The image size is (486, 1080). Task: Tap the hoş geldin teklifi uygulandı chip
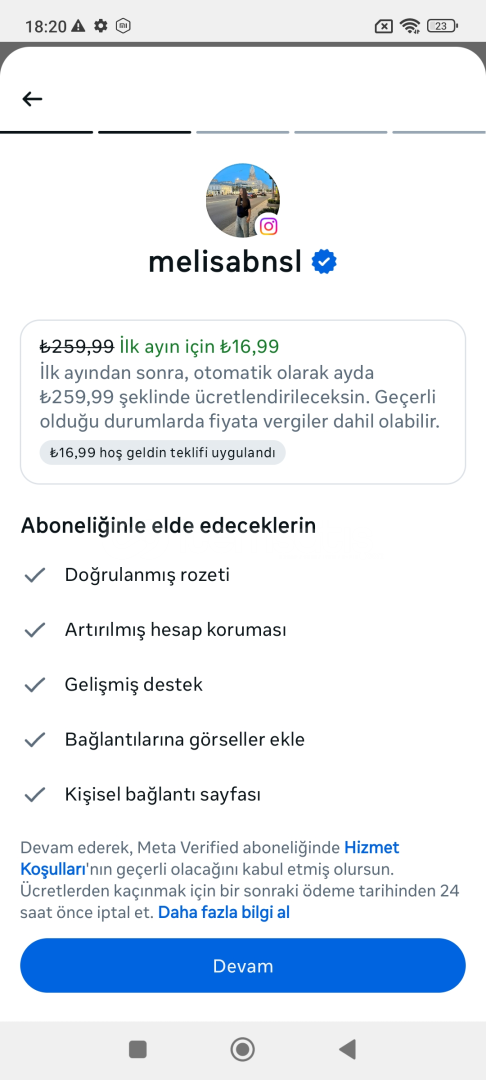[x=162, y=453]
